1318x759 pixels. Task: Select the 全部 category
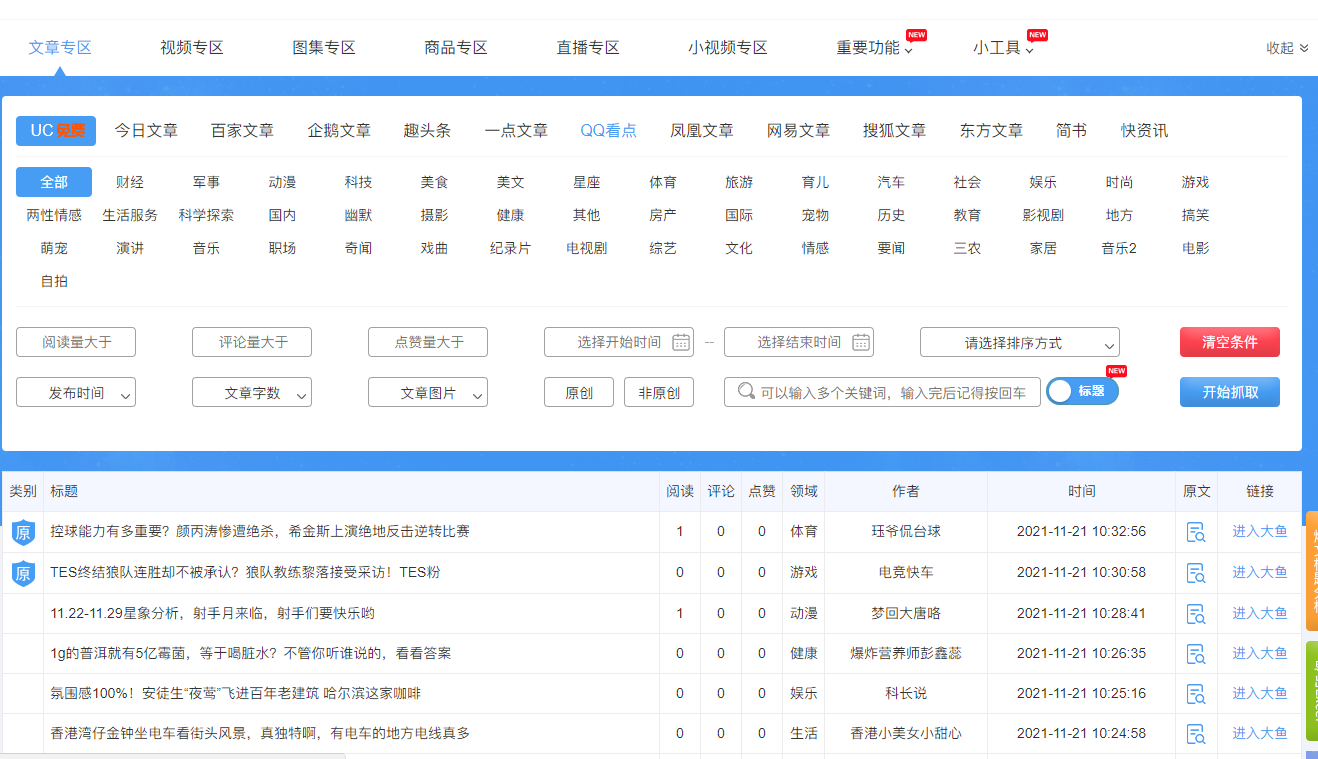(x=54, y=182)
